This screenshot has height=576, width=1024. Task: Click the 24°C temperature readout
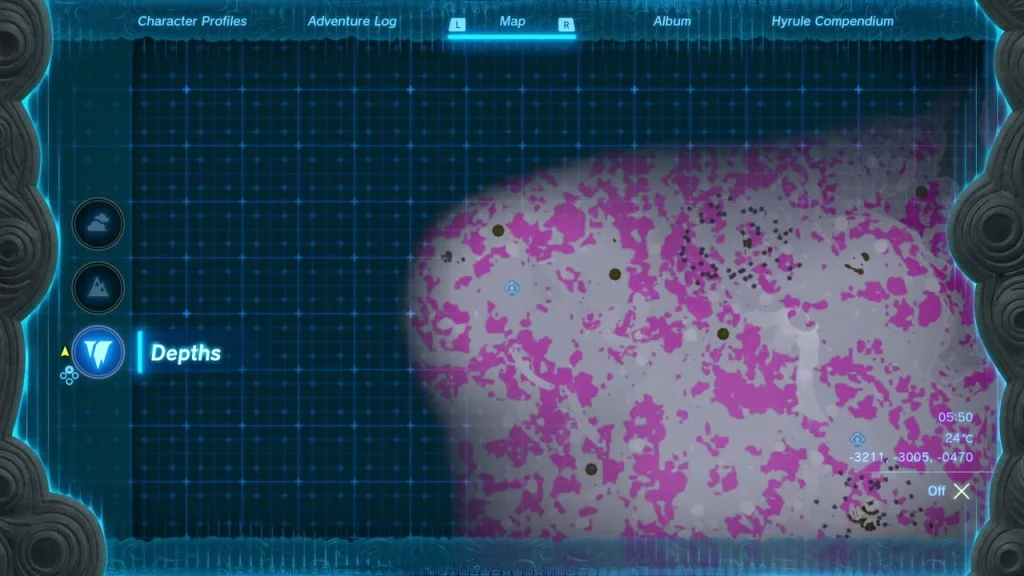point(959,438)
